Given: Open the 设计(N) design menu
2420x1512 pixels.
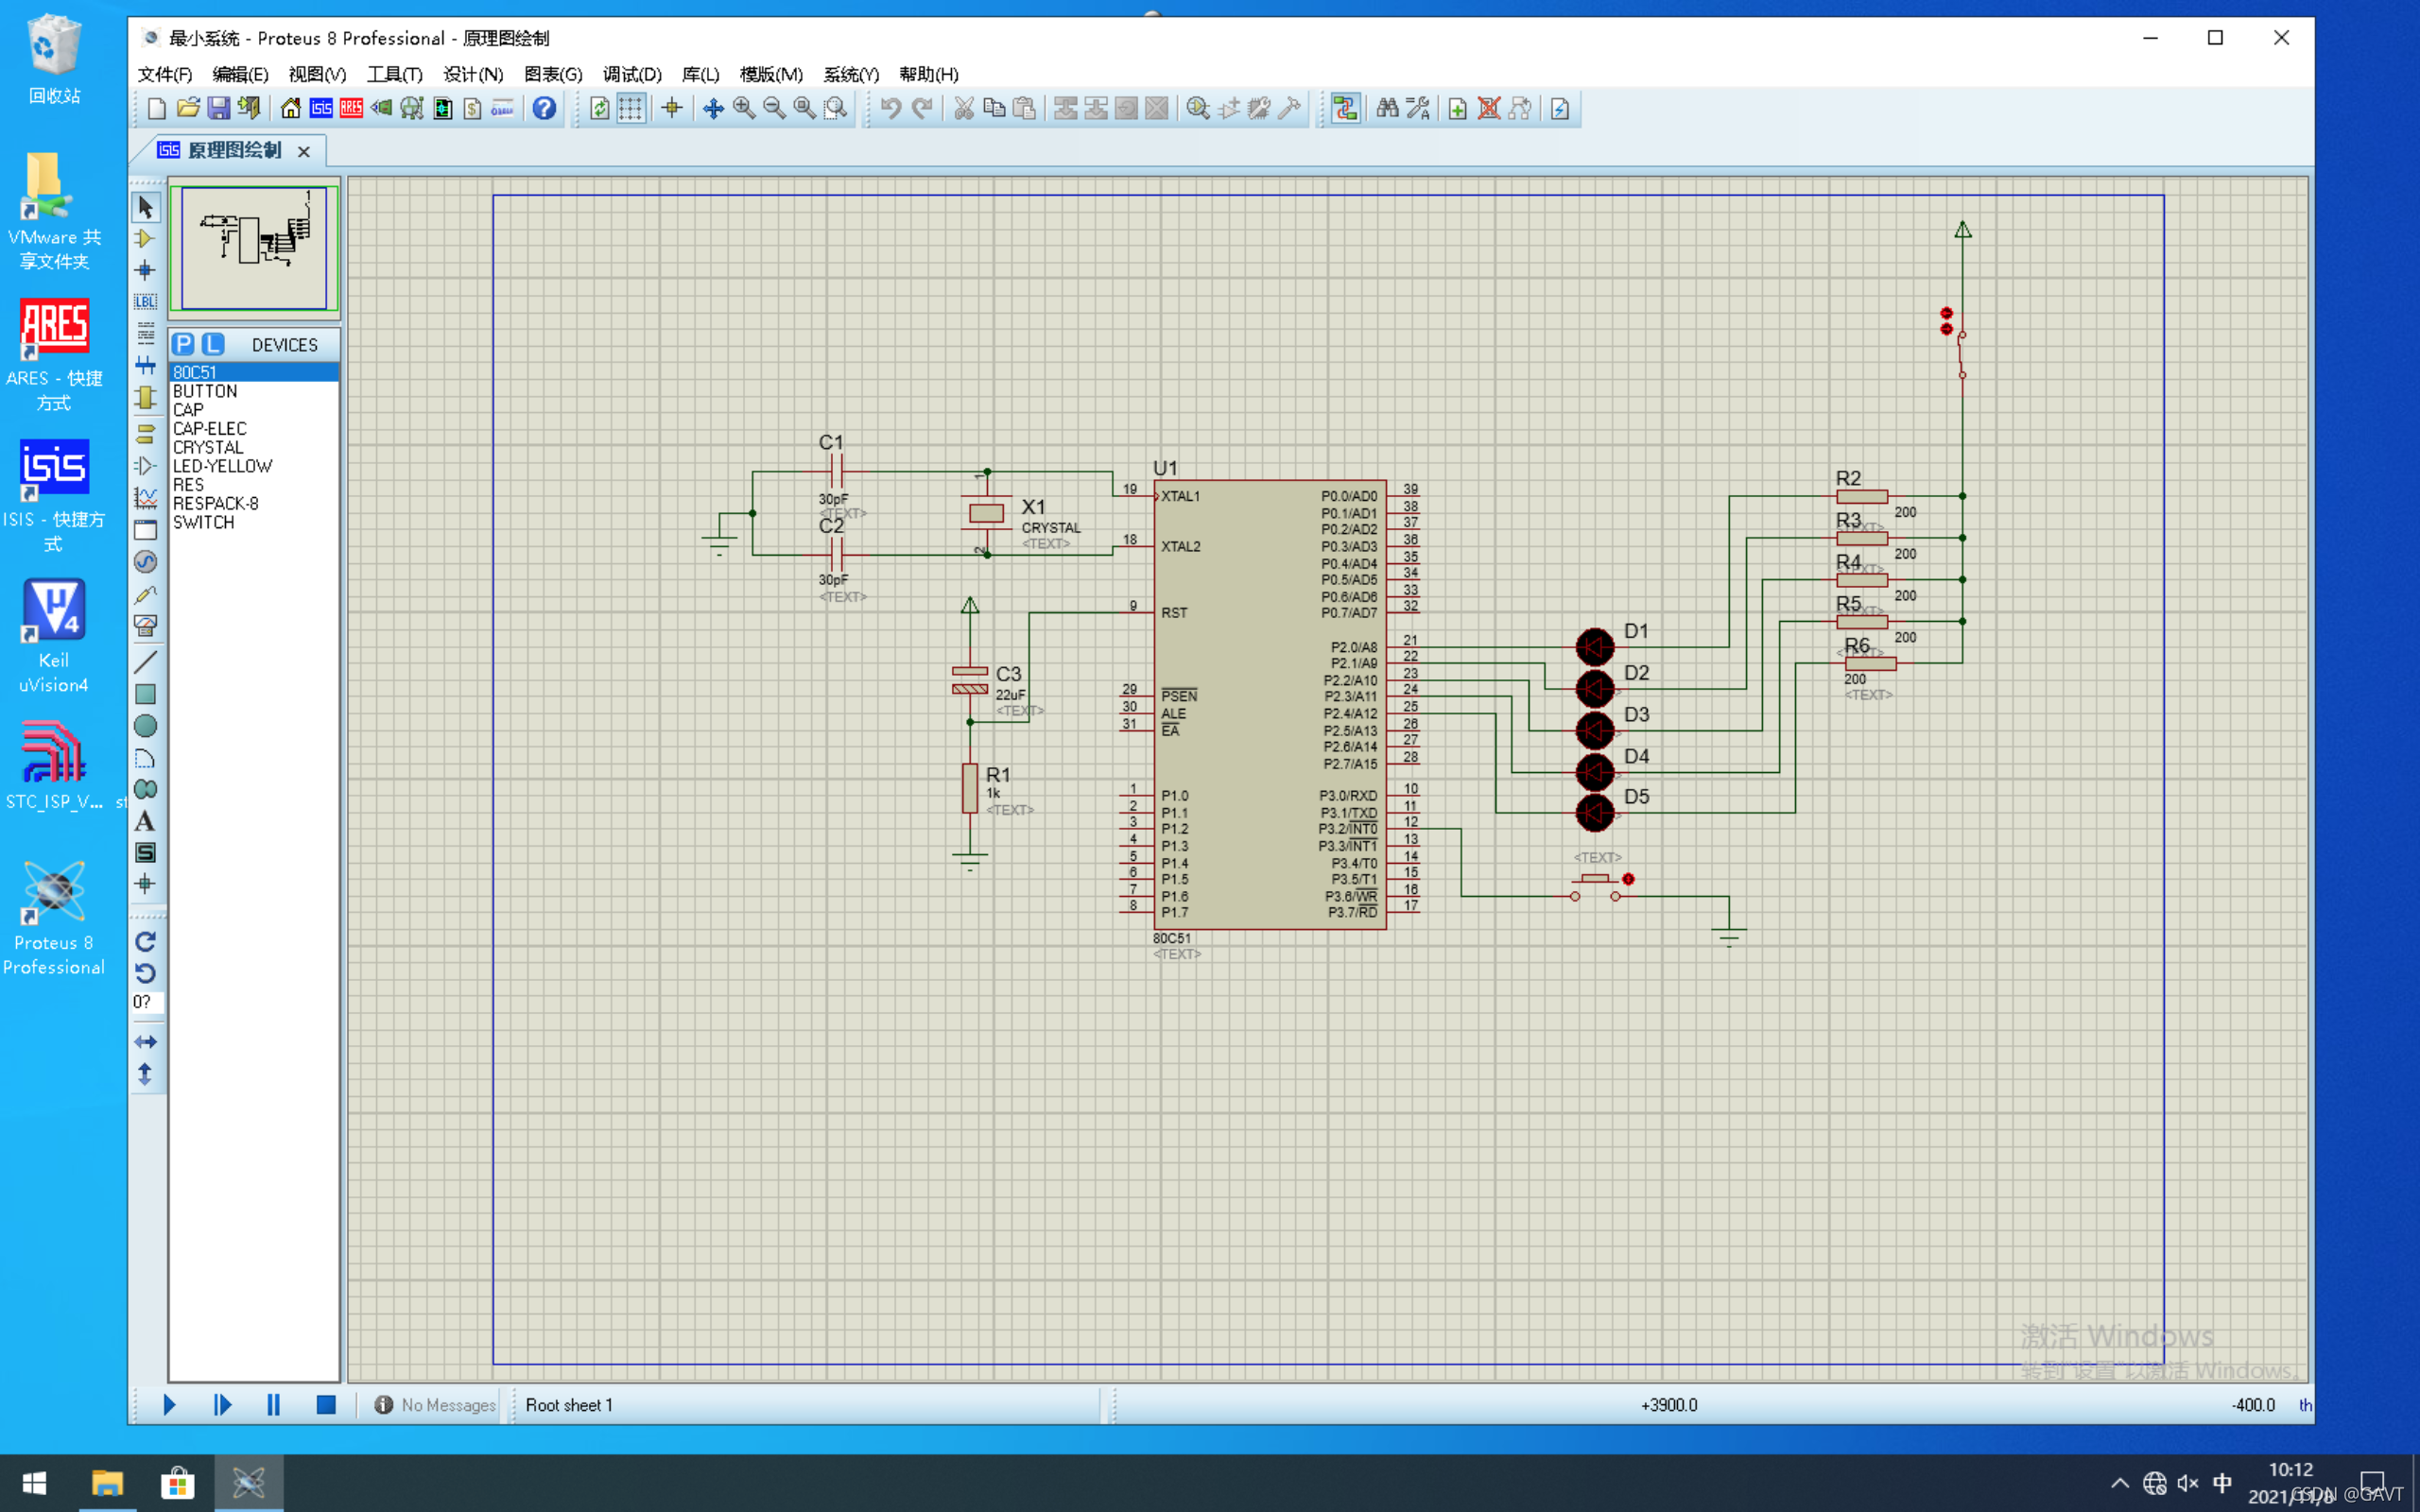Looking at the screenshot, I should (x=473, y=74).
